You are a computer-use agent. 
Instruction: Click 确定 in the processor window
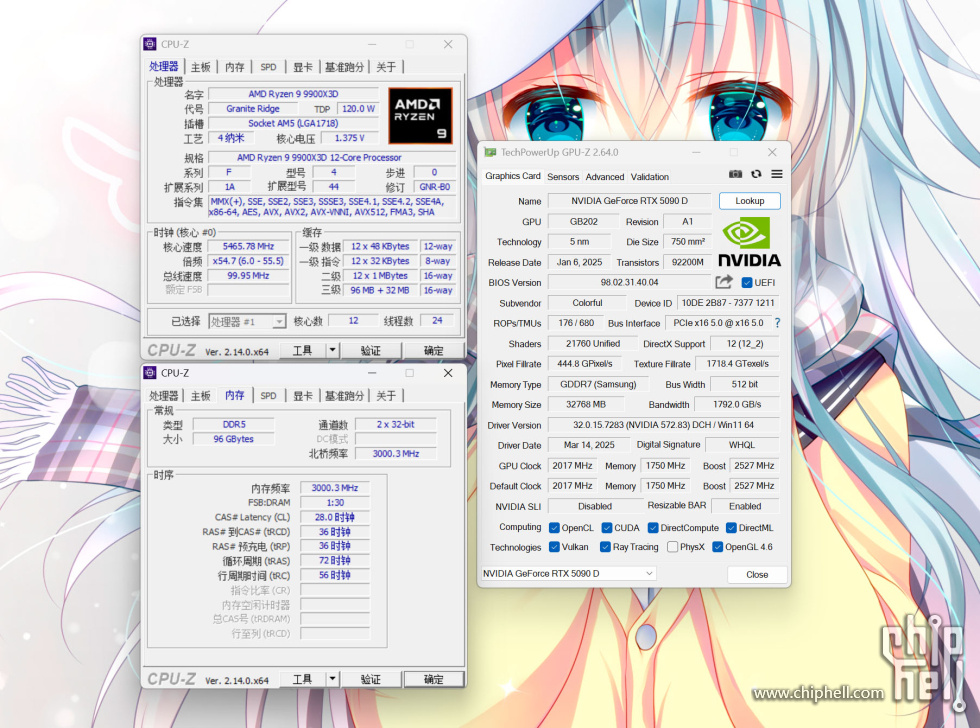point(434,350)
